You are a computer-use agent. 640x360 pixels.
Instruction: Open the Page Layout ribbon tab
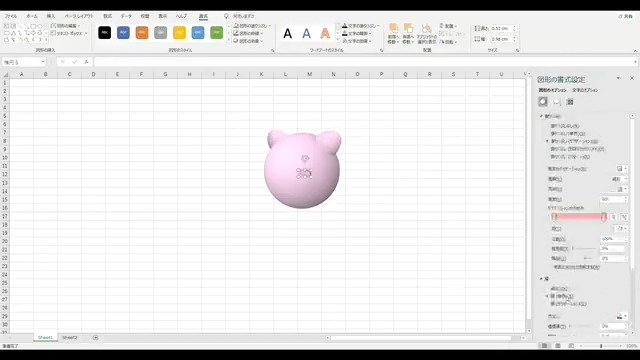click(x=79, y=16)
